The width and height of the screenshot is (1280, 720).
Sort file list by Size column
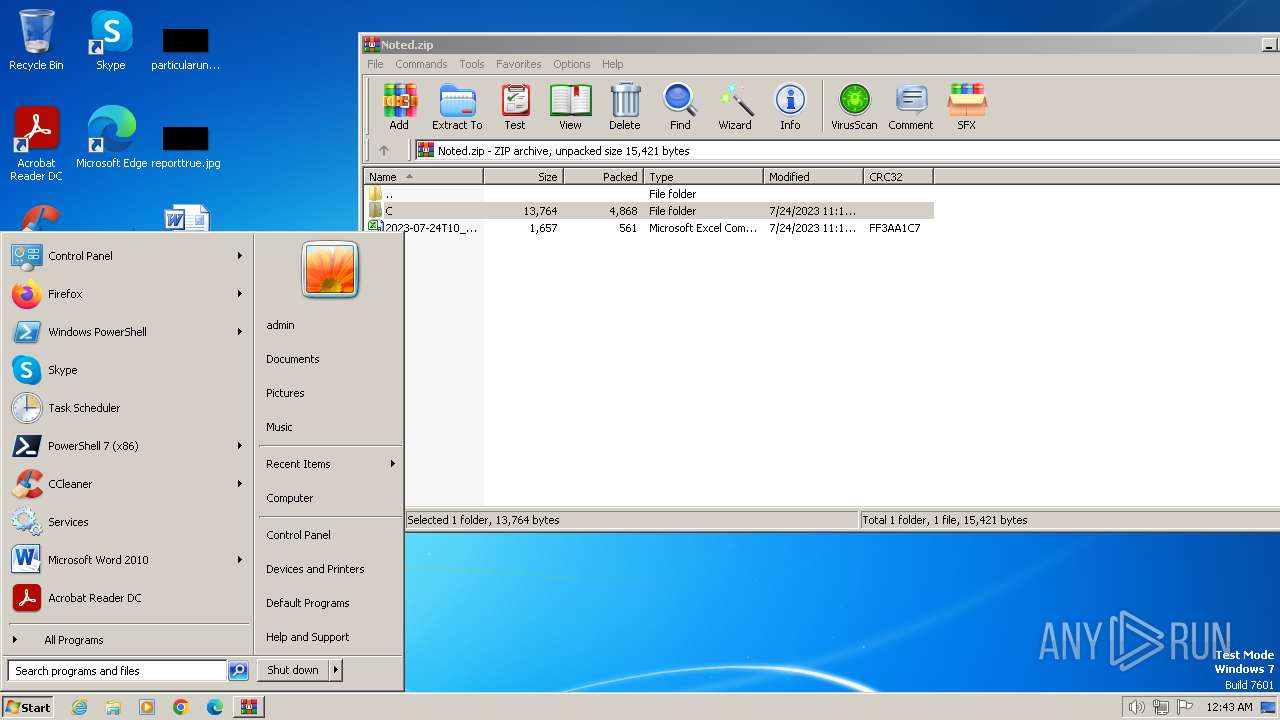524,177
